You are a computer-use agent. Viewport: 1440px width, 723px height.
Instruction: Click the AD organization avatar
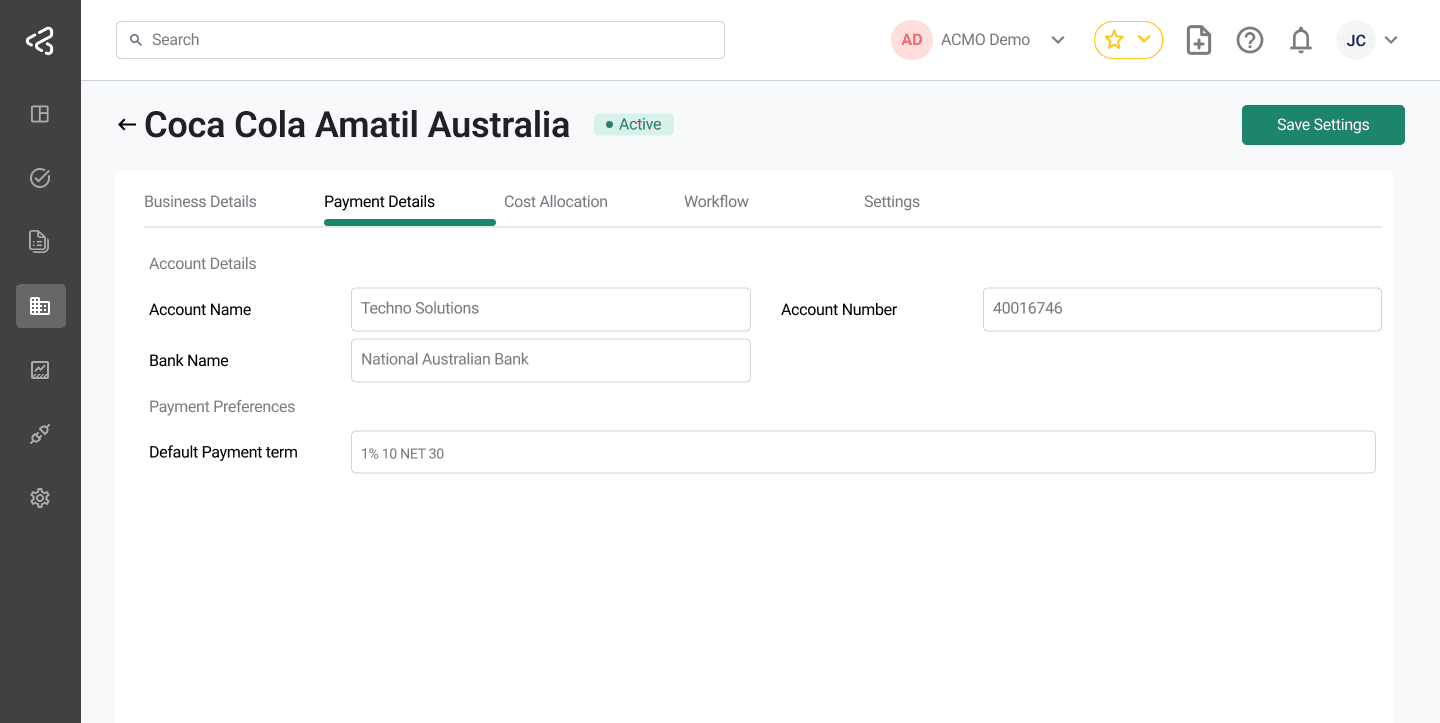[x=912, y=40]
